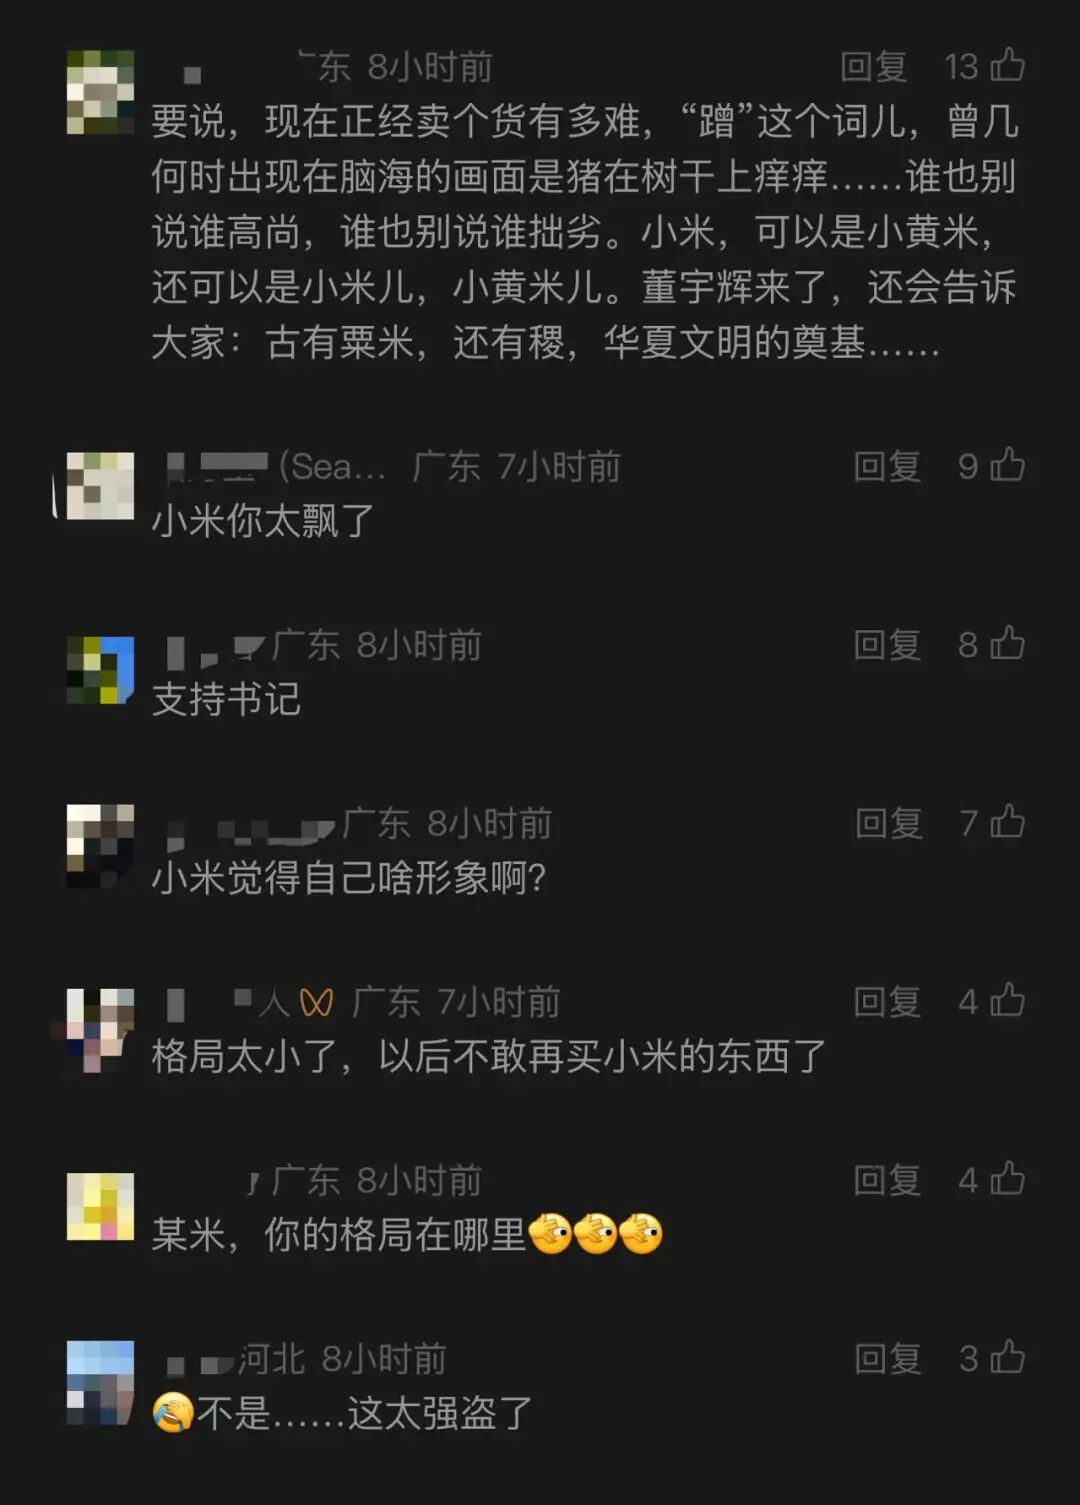Viewport: 1080px width, 1505px height.
Task: Reply to the comment "小米你太飘了"
Action: point(887,467)
